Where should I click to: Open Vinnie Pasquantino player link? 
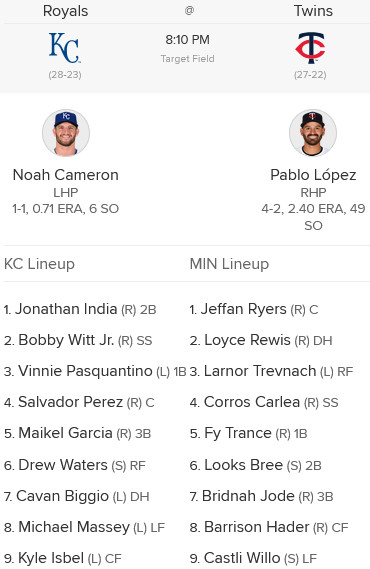tap(85, 371)
